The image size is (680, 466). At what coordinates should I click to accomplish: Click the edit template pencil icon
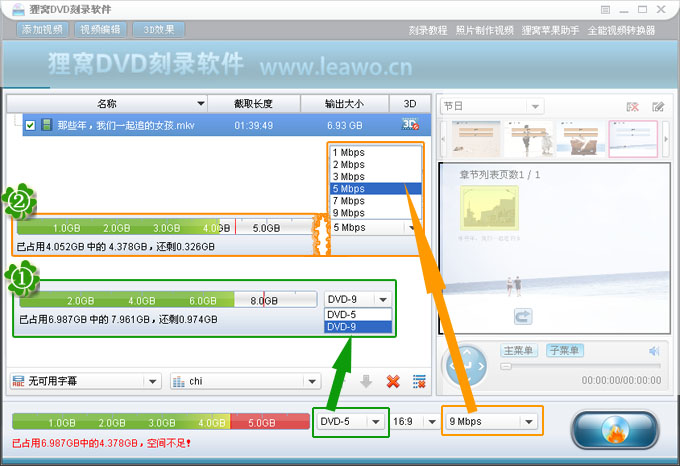pyautogui.click(x=658, y=107)
